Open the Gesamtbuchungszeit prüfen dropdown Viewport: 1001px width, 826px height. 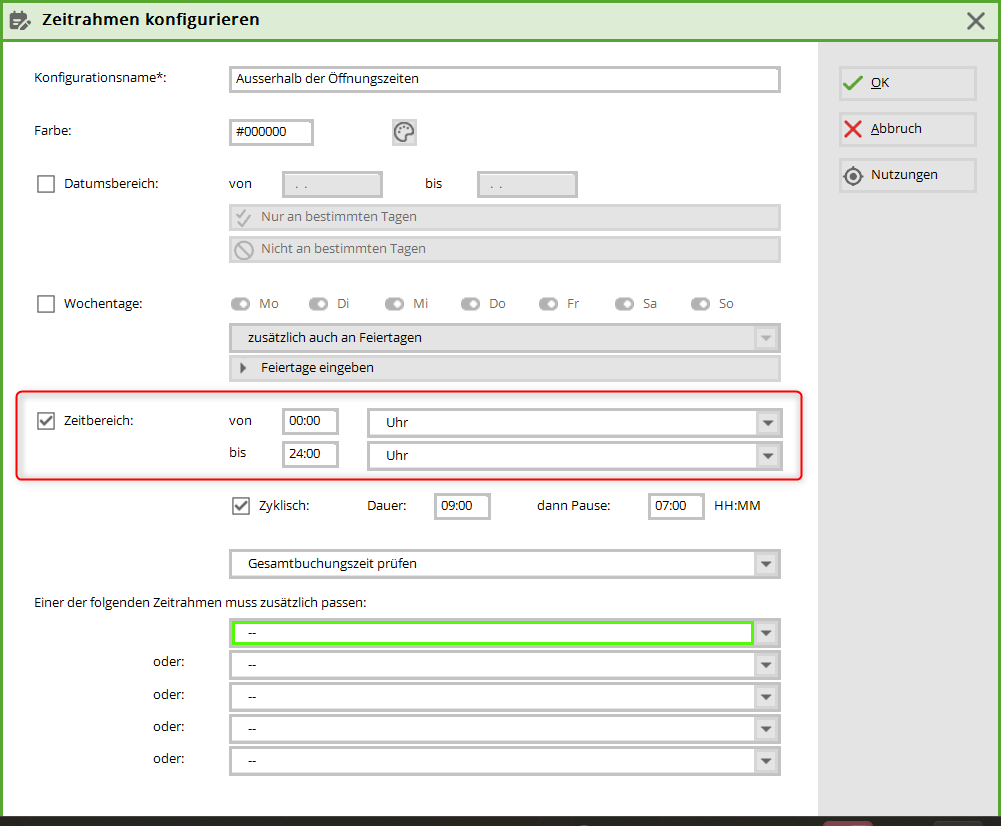(766, 564)
